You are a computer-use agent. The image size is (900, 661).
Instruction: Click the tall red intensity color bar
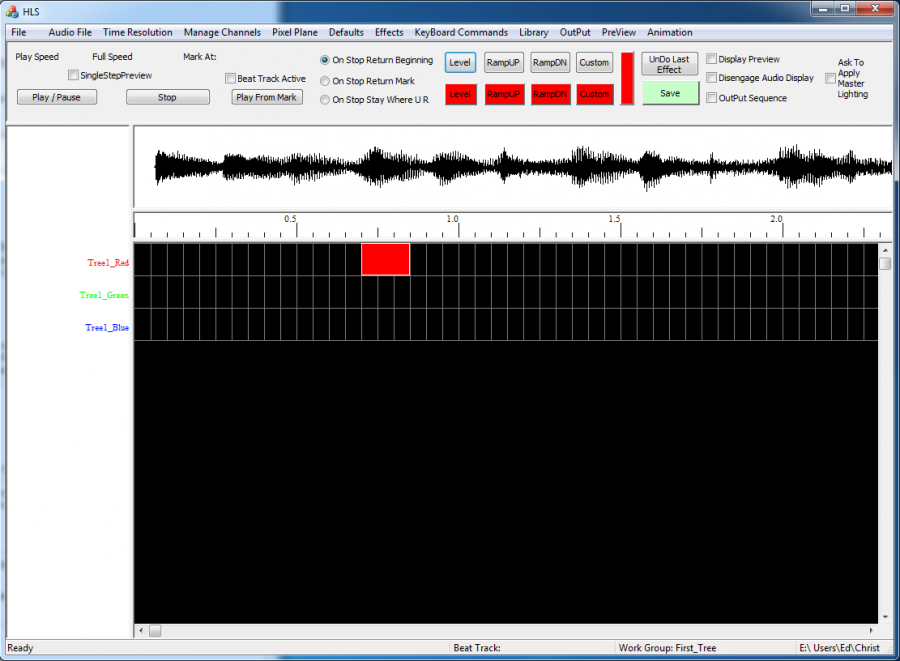(x=627, y=78)
